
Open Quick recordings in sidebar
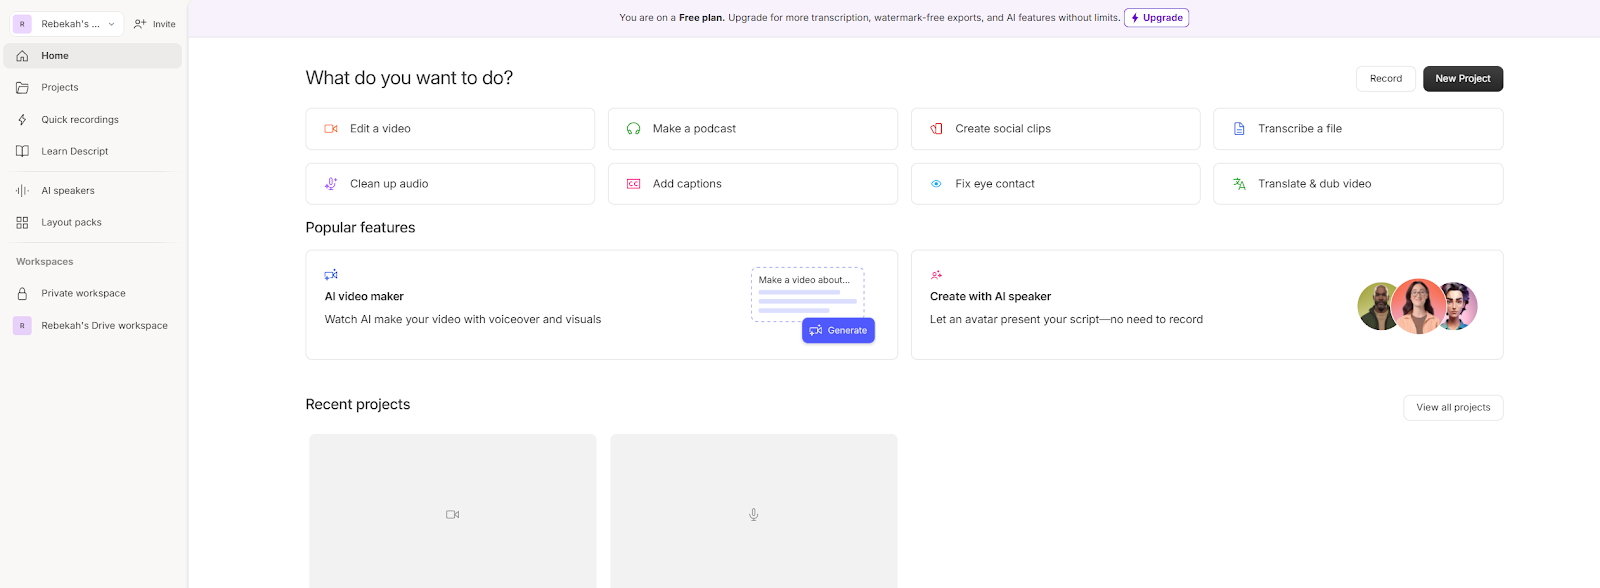coord(93,120)
